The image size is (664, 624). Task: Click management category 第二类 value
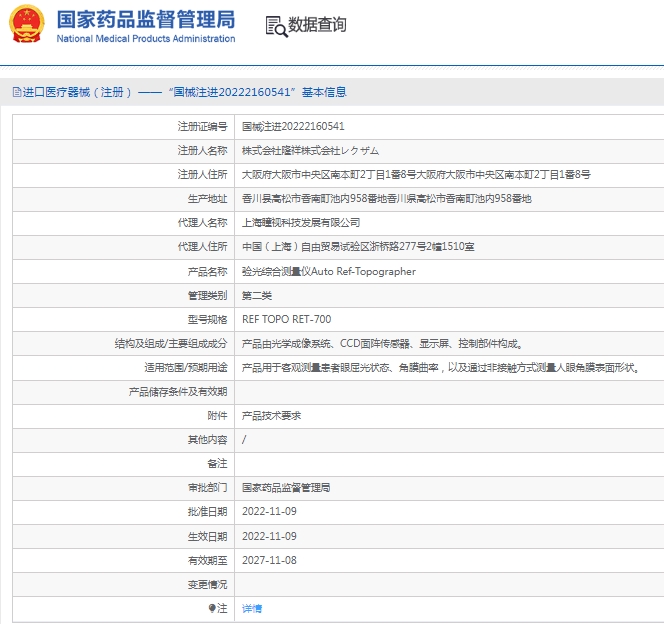(x=257, y=295)
